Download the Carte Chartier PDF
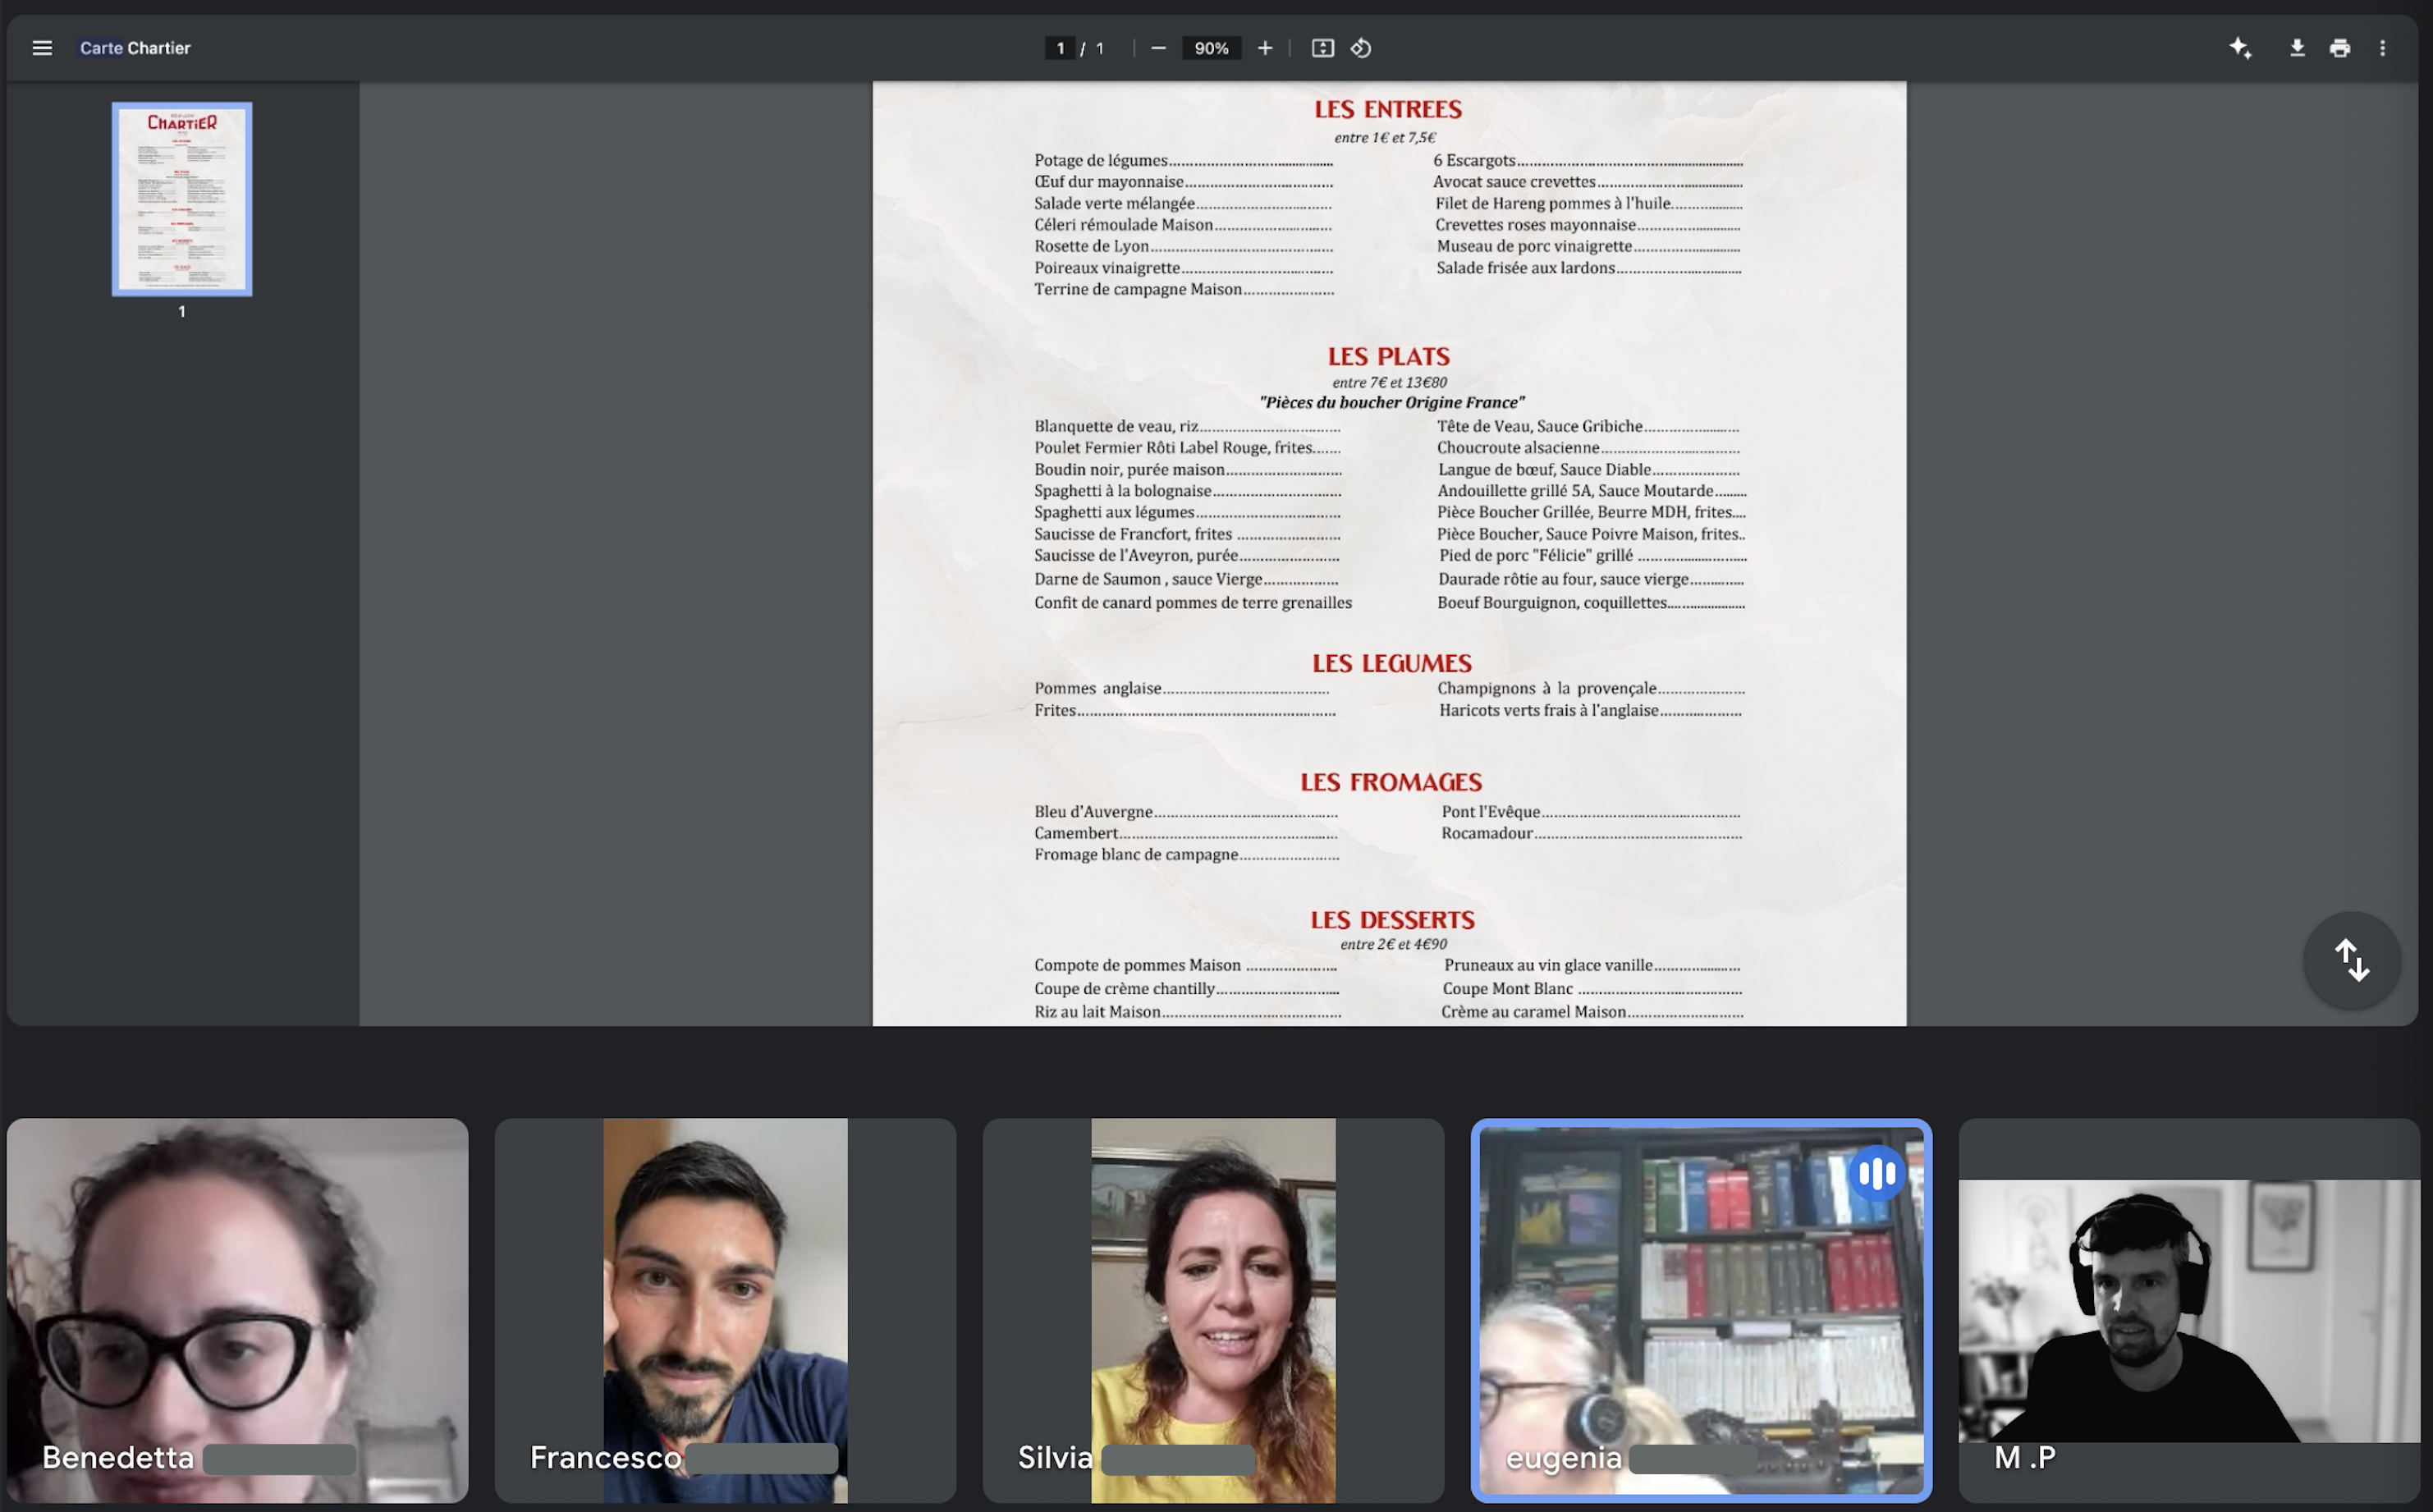This screenshot has width=2433, height=1512. coord(2297,48)
